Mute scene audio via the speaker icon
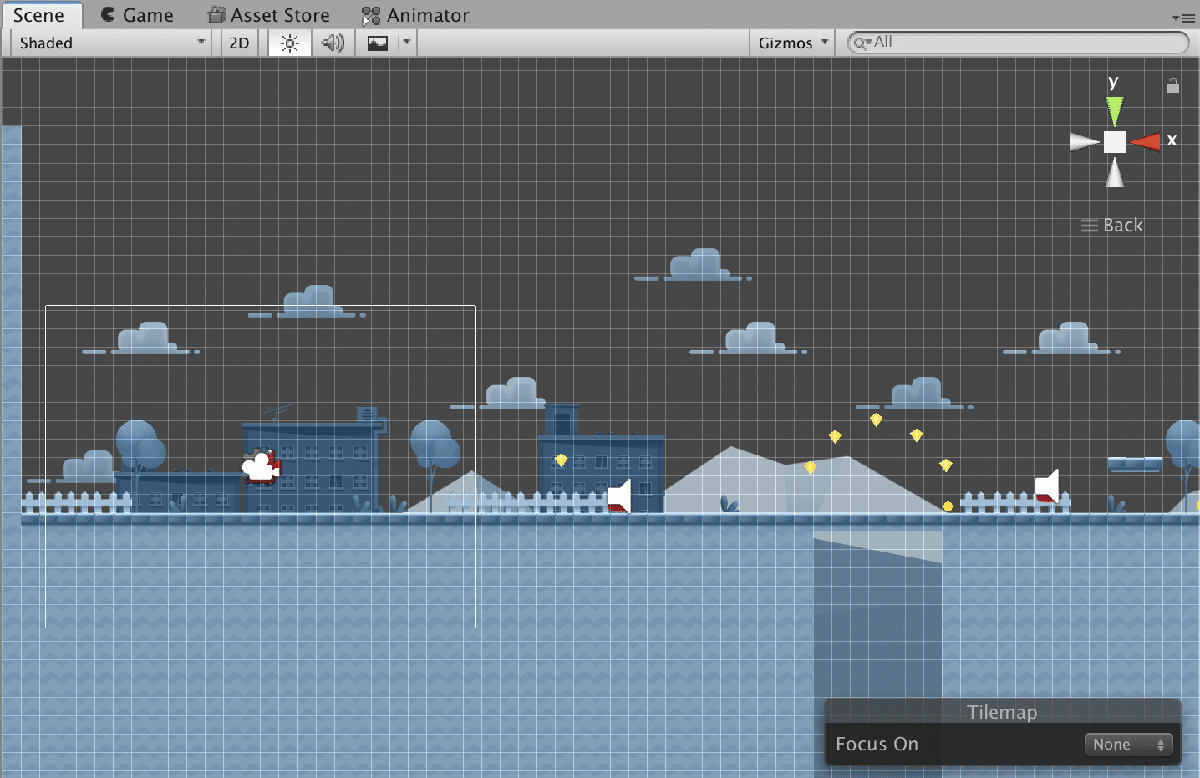The width and height of the screenshot is (1200, 778). click(333, 42)
